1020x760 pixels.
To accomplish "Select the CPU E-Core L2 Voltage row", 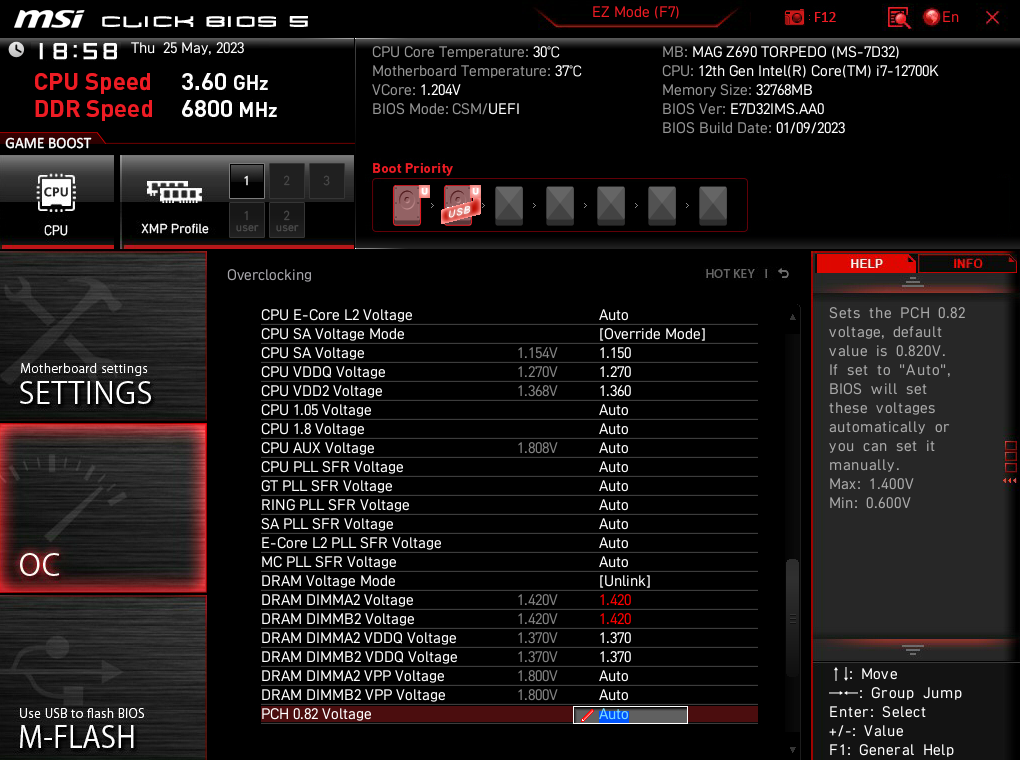I will 509,315.
